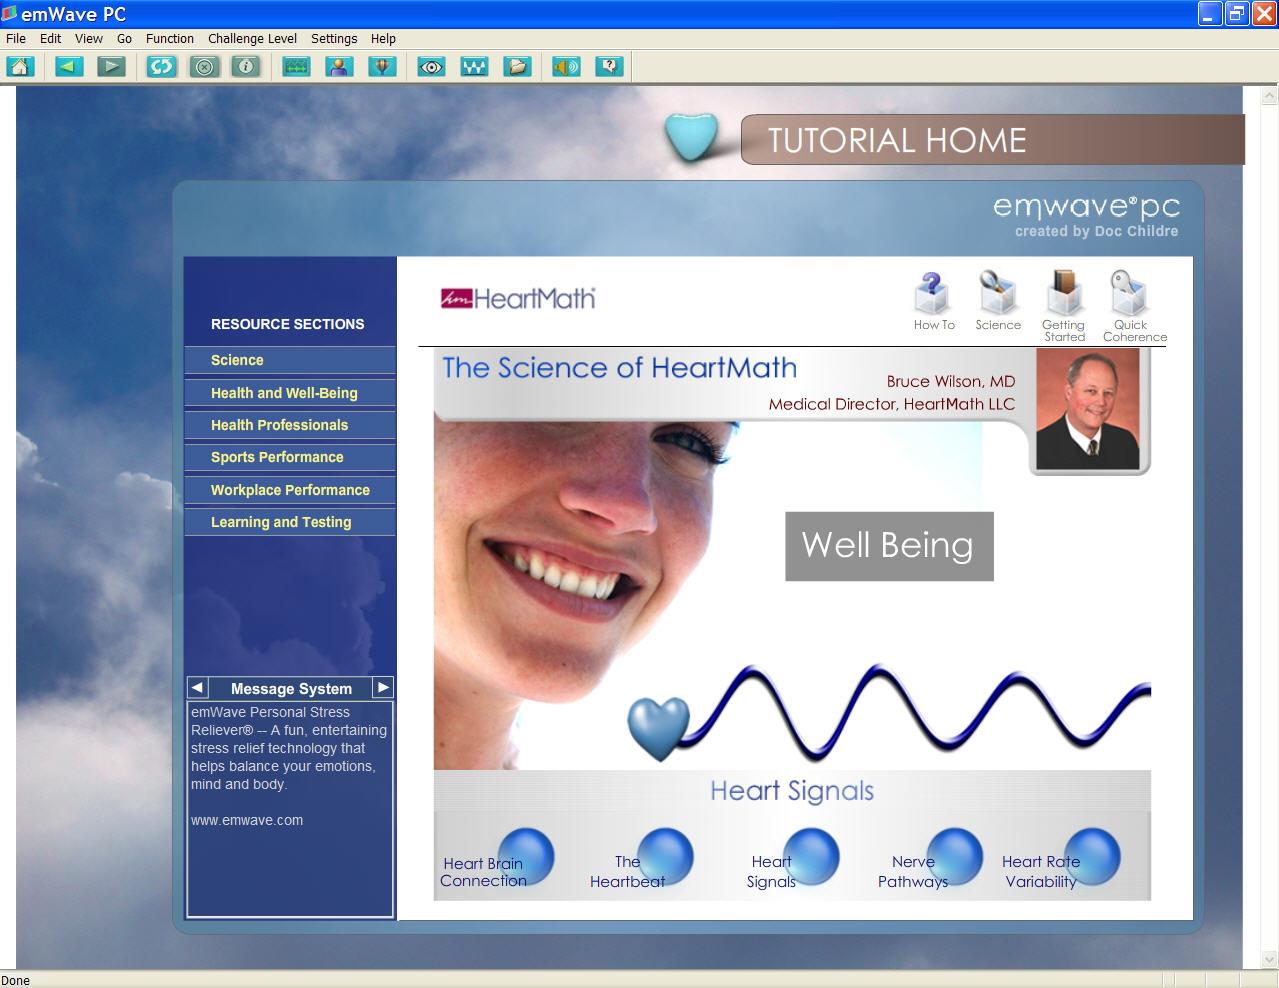Click the www.emwave.com link
1279x988 pixels.
point(247,820)
